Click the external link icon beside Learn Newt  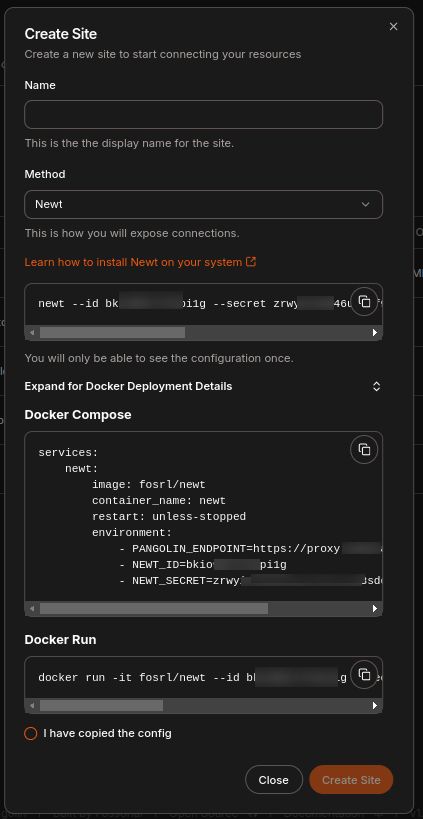[x=251, y=262]
